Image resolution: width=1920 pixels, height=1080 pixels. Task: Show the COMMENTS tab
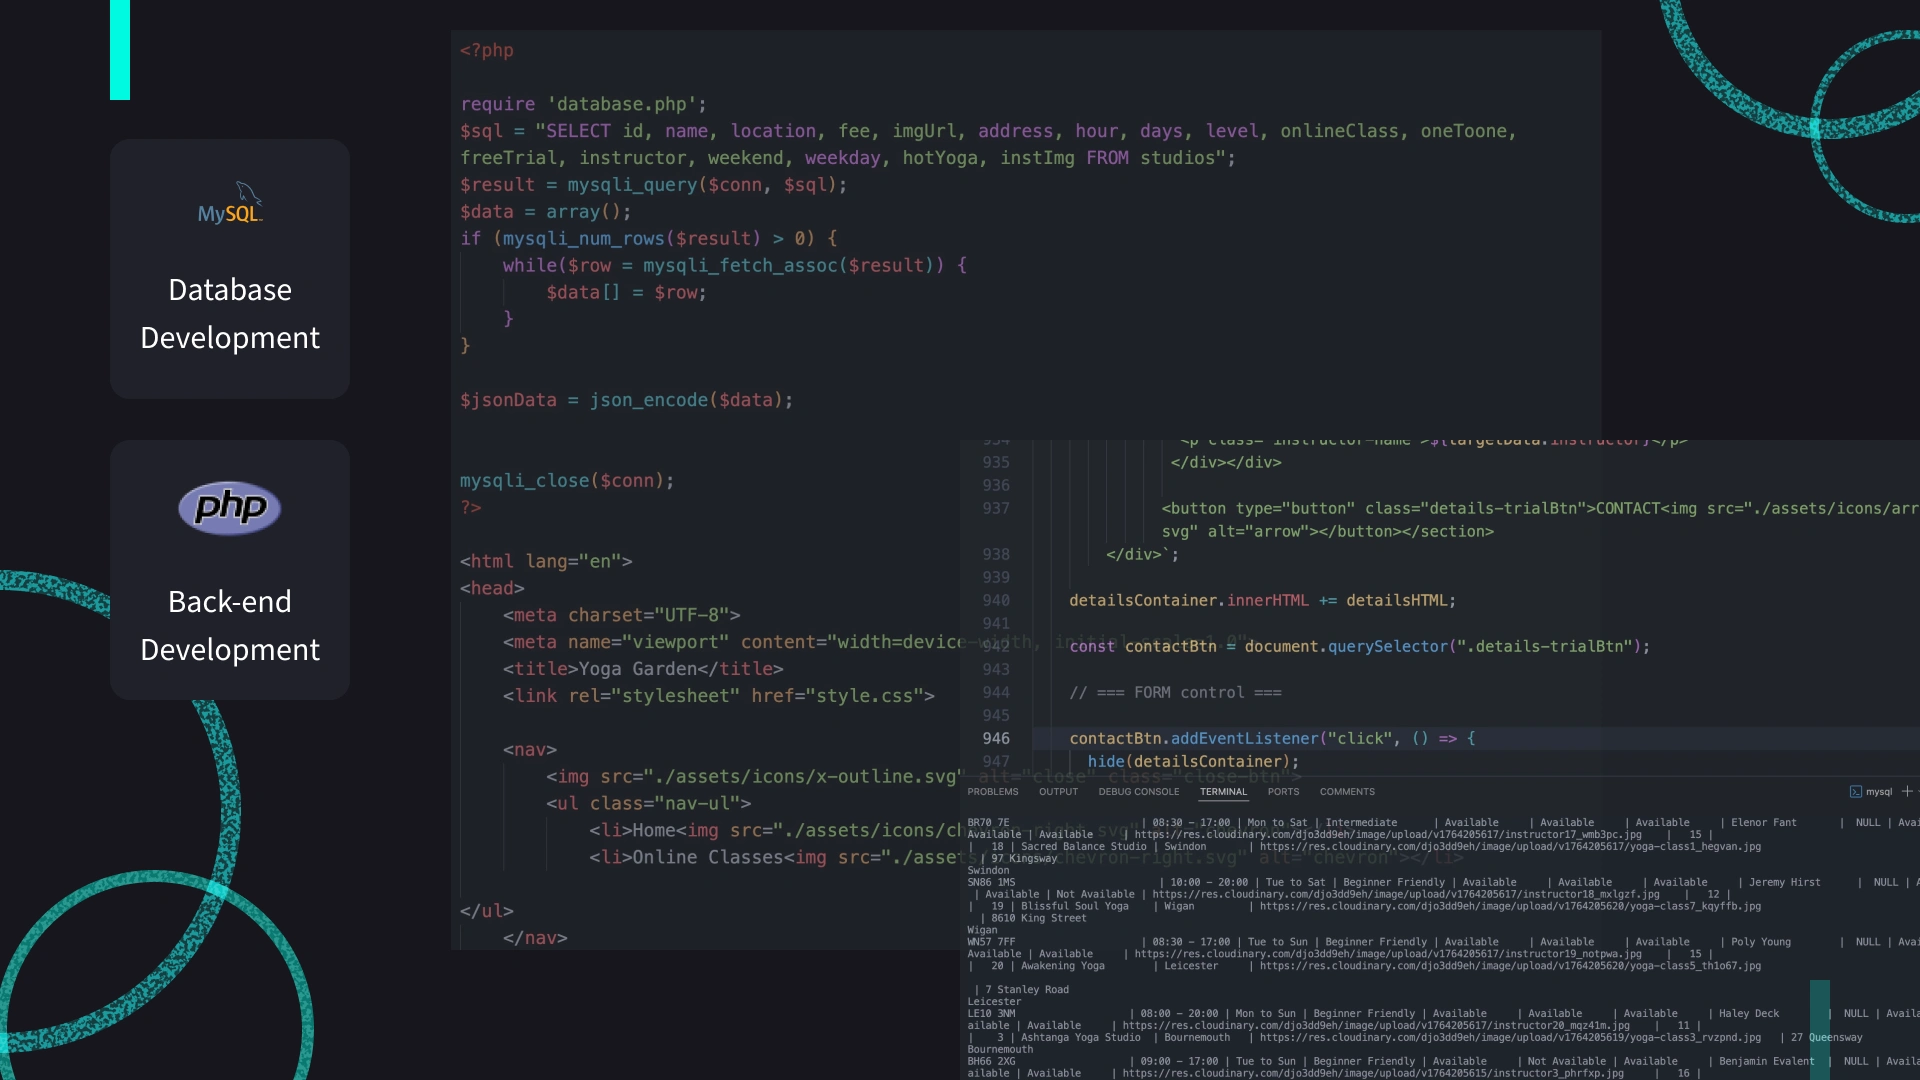point(1346,792)
